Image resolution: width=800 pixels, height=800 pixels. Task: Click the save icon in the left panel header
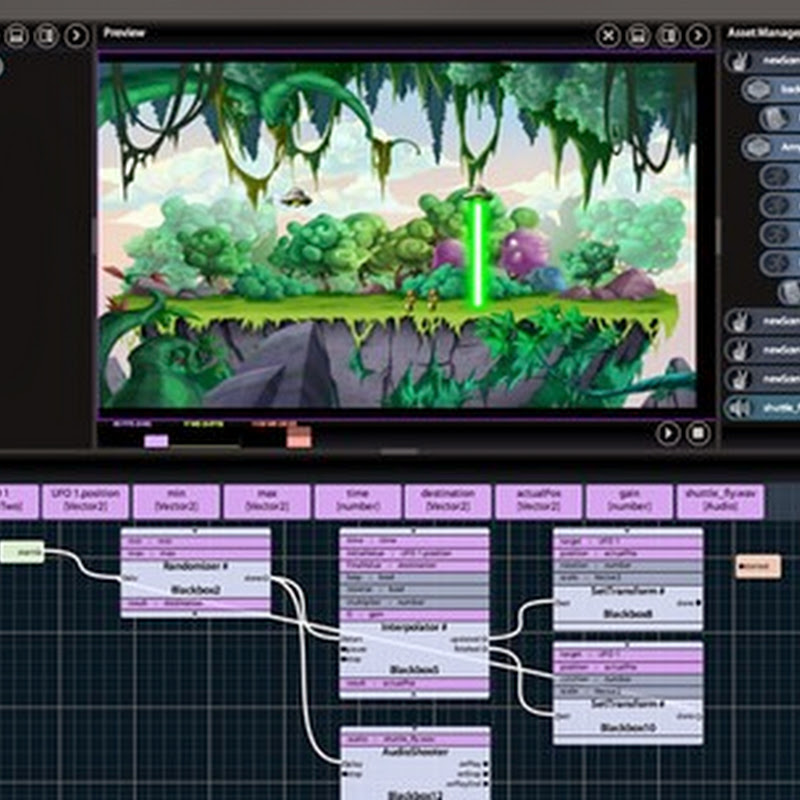(17, 36)
